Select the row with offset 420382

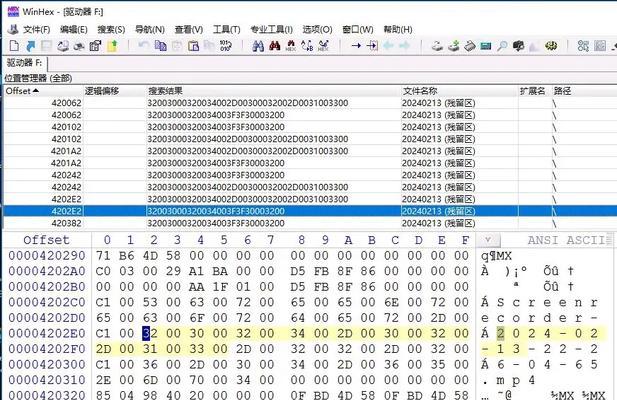(310, 223)
